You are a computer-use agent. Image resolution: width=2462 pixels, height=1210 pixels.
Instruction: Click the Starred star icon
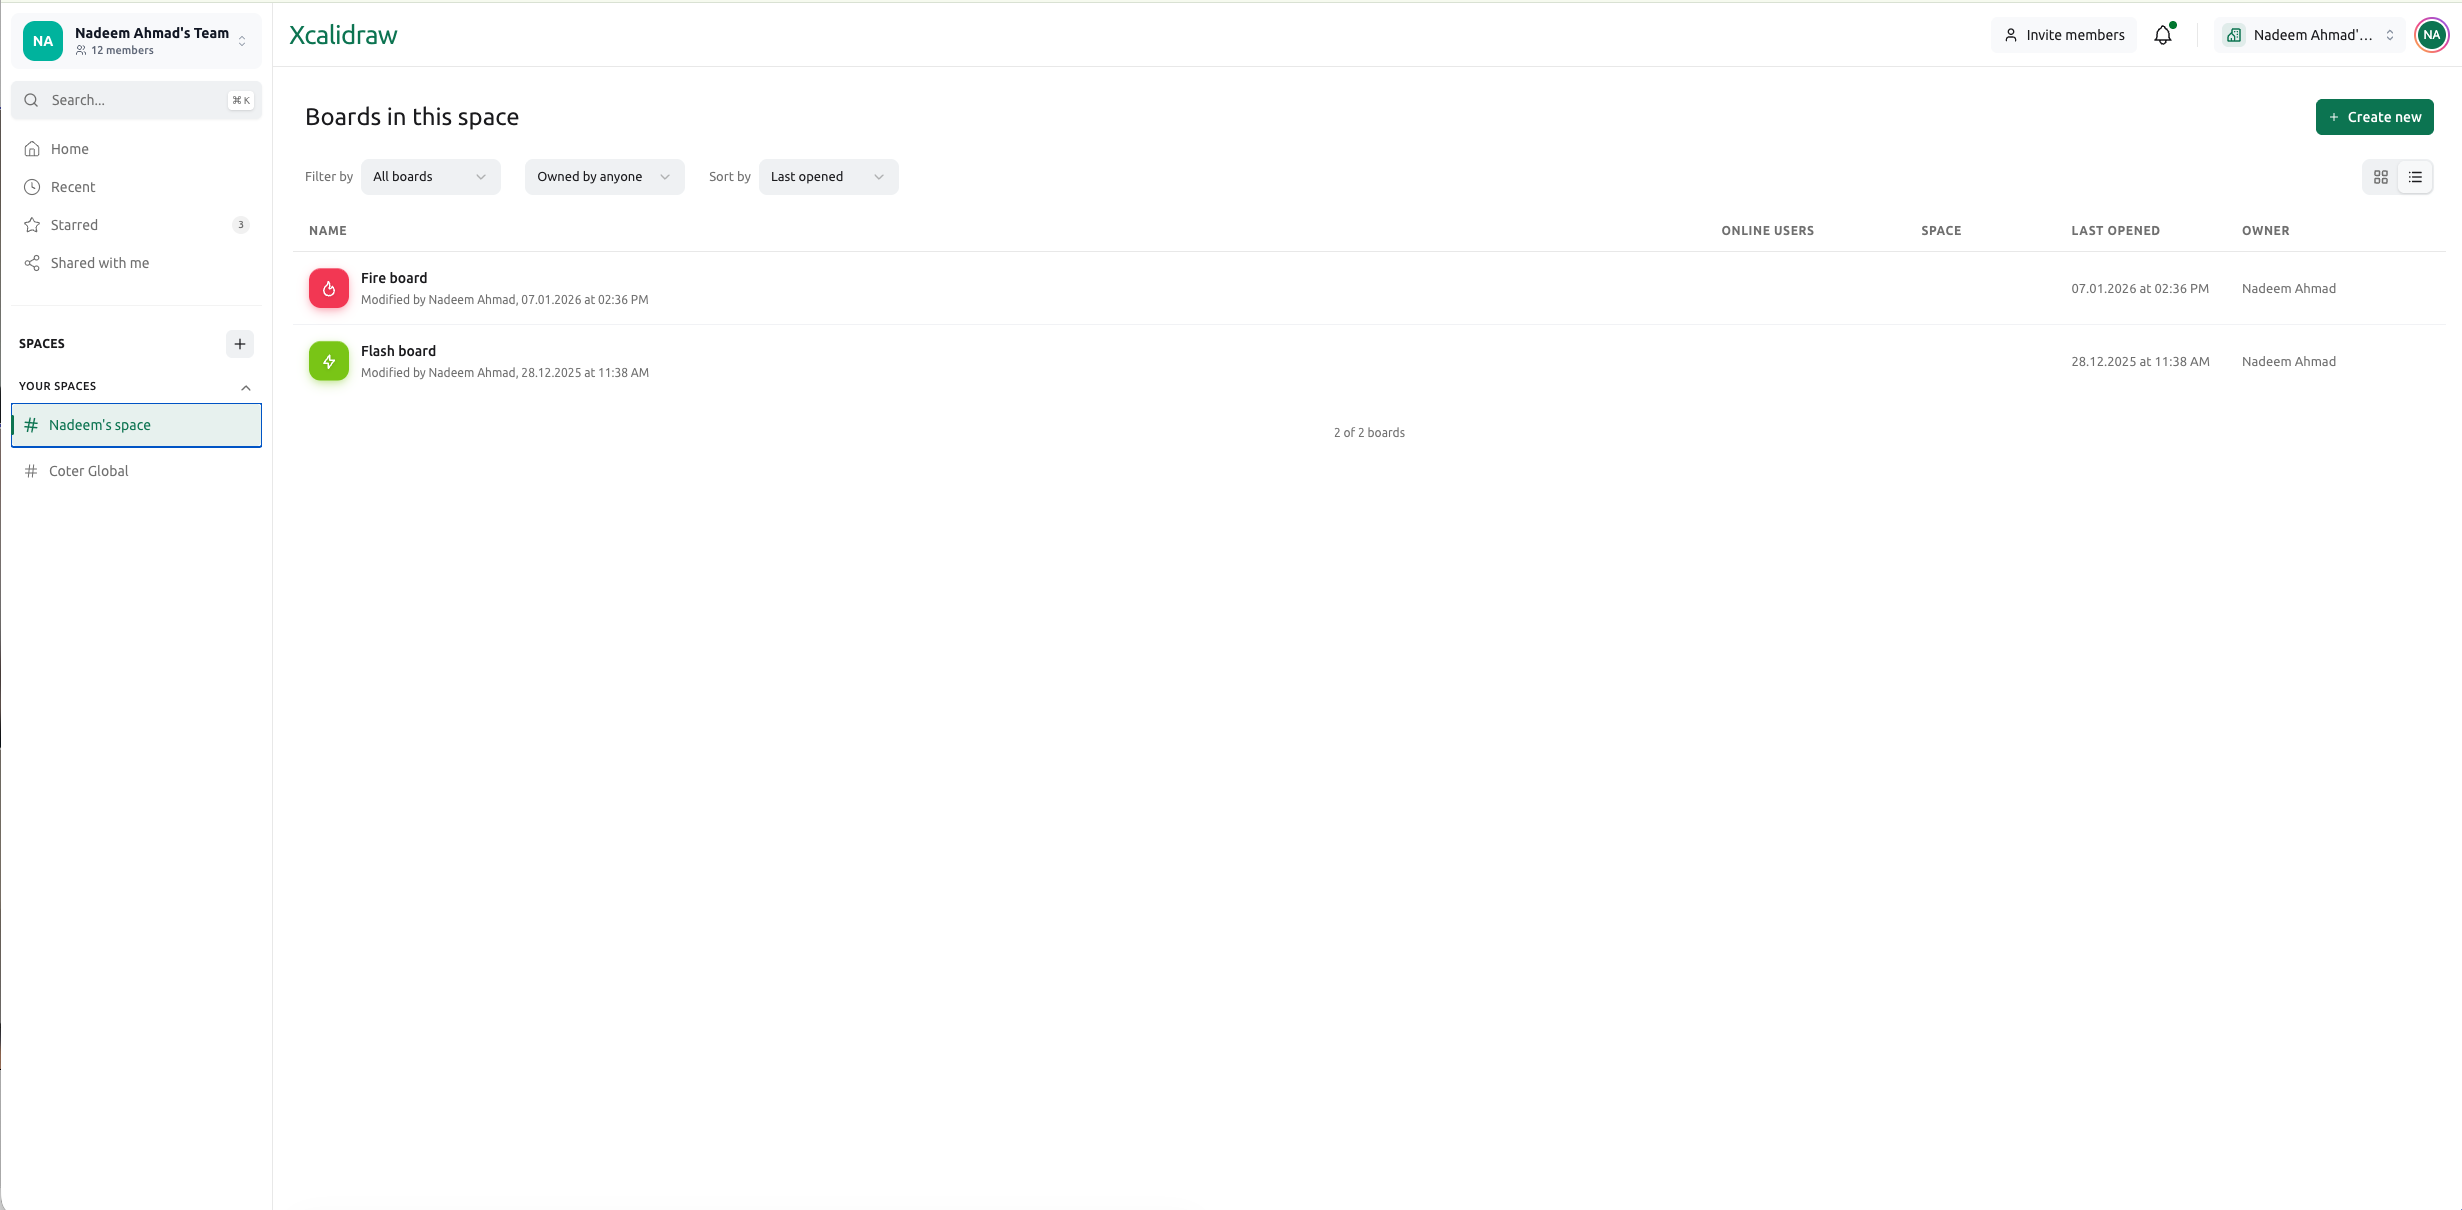[32, 225]
